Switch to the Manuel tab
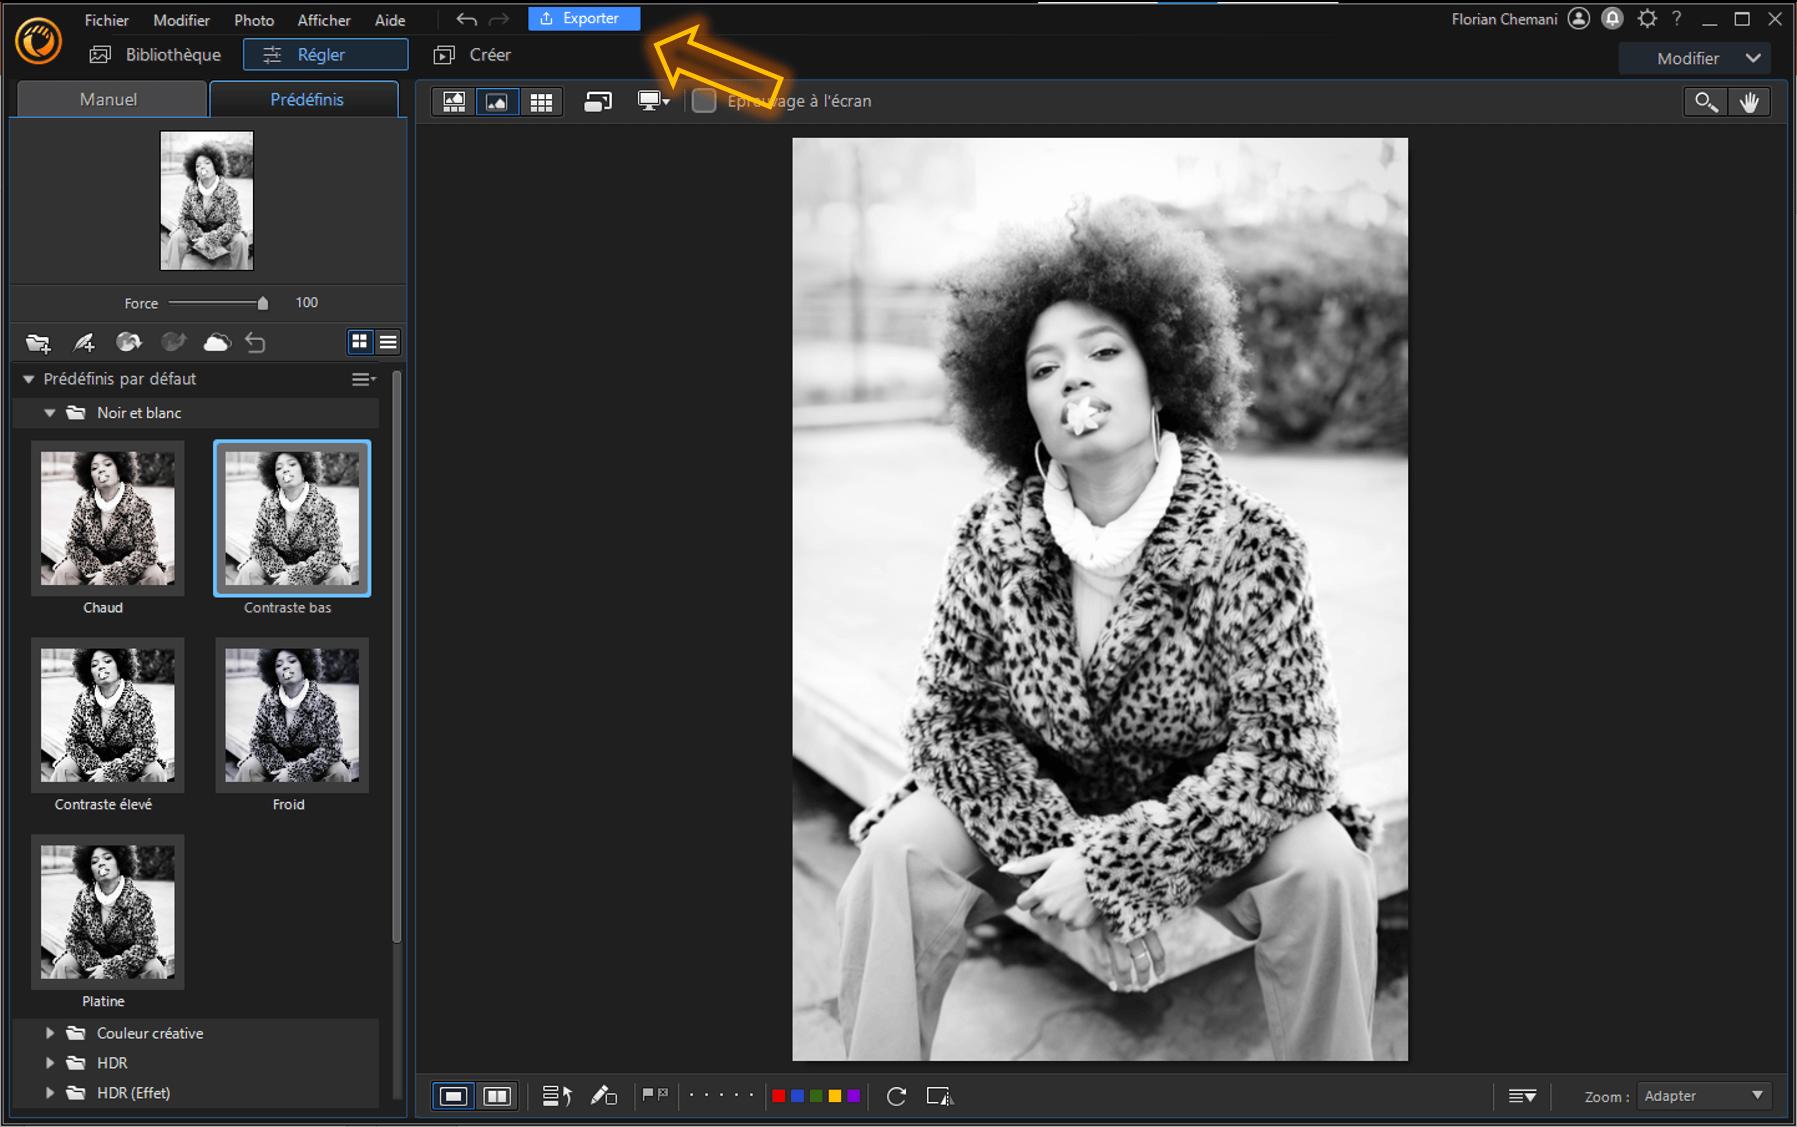This screenshot has width=1797, height=1127. pos(109,99)
